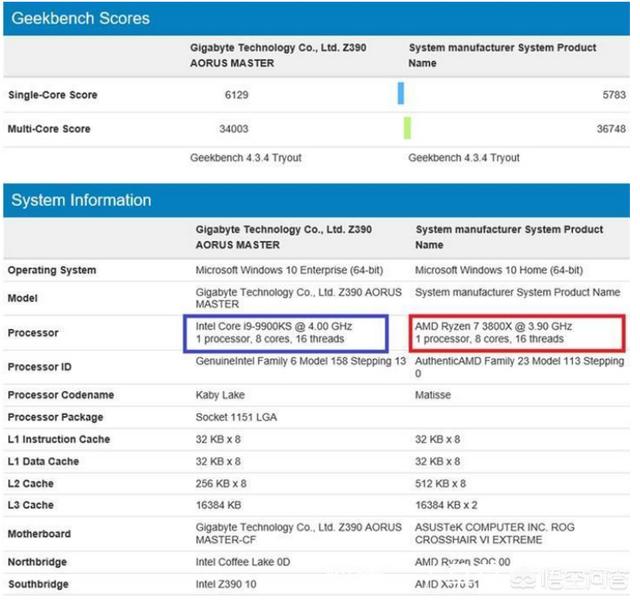
Task: Click Gigabyte Z390 AORUS MASTER column header in Scores table
Action: [278, 55]
